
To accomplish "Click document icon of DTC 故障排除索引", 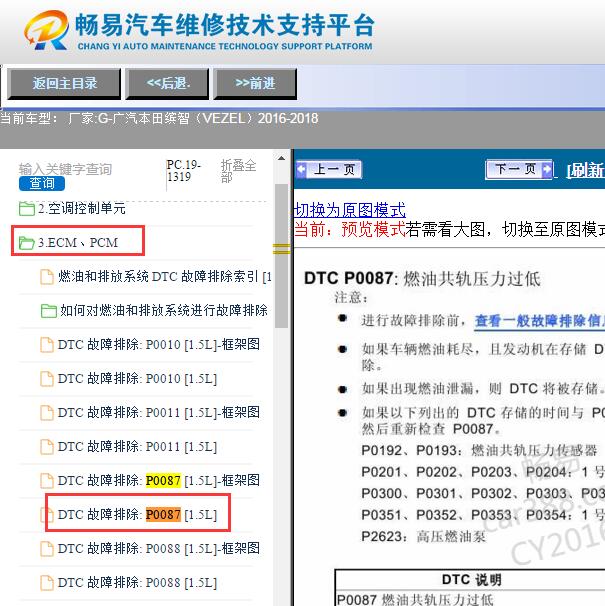I will tap(47, 277).
